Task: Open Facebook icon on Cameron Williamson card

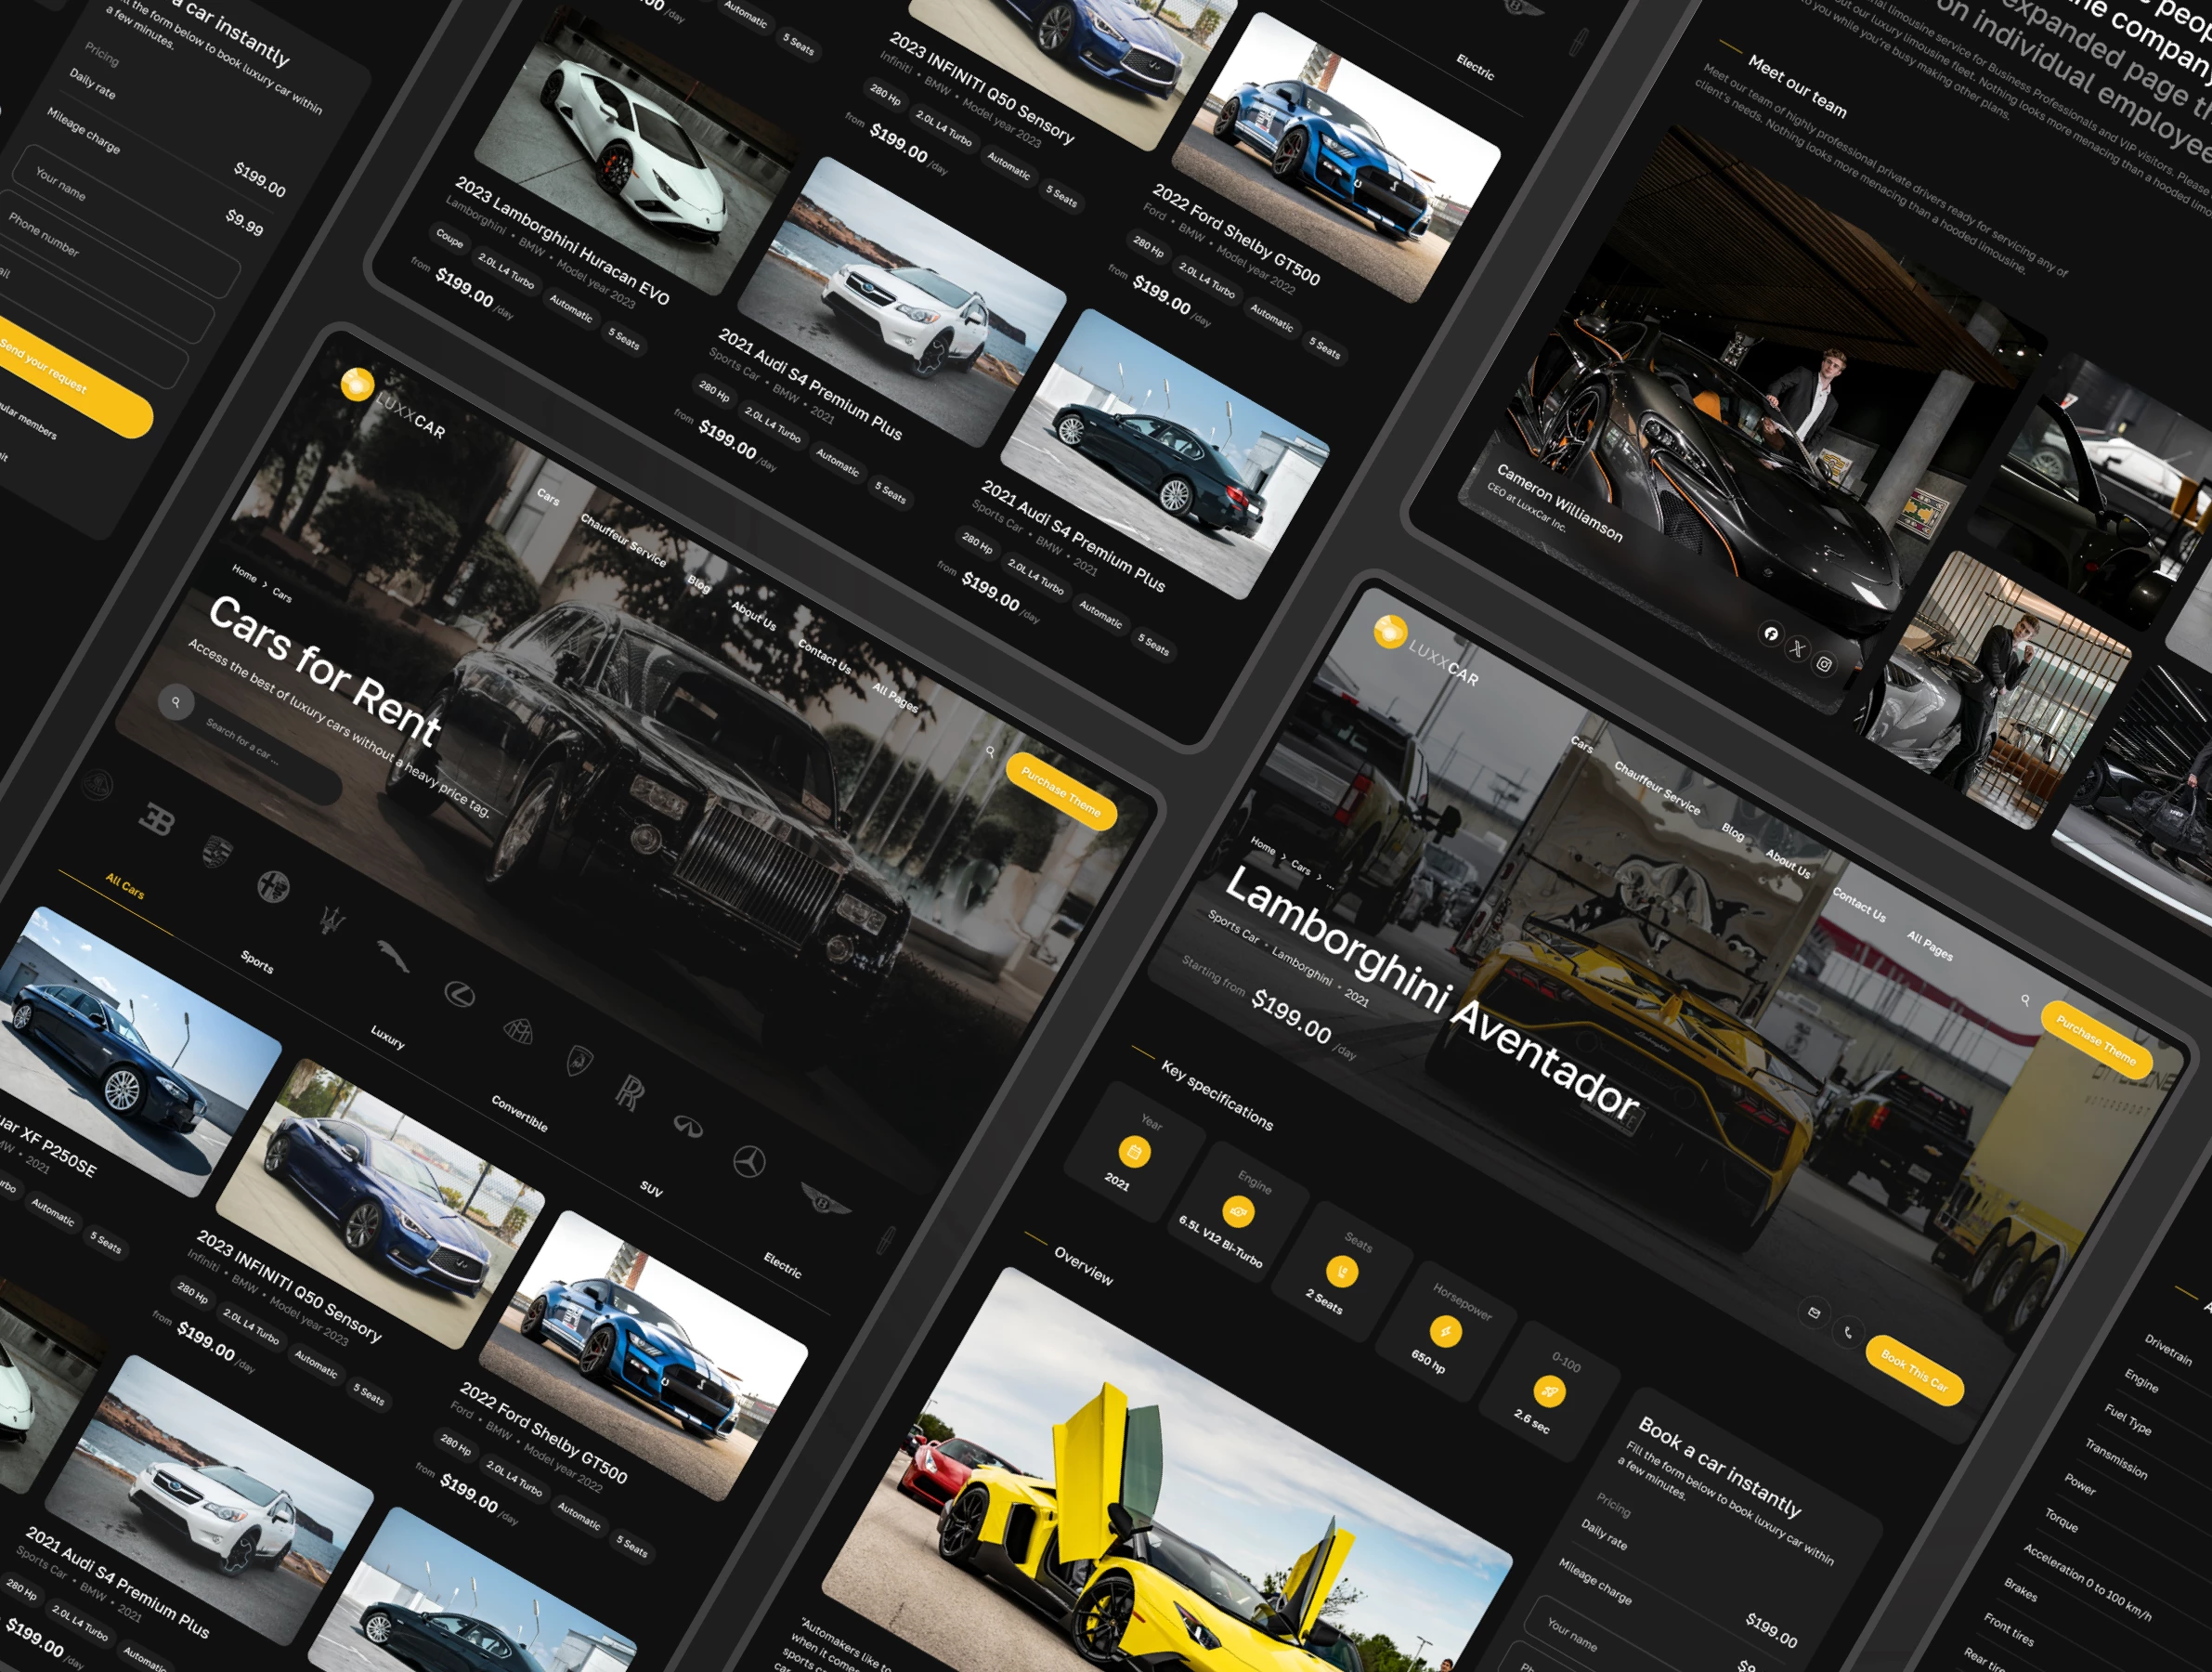Action: 1771,633
